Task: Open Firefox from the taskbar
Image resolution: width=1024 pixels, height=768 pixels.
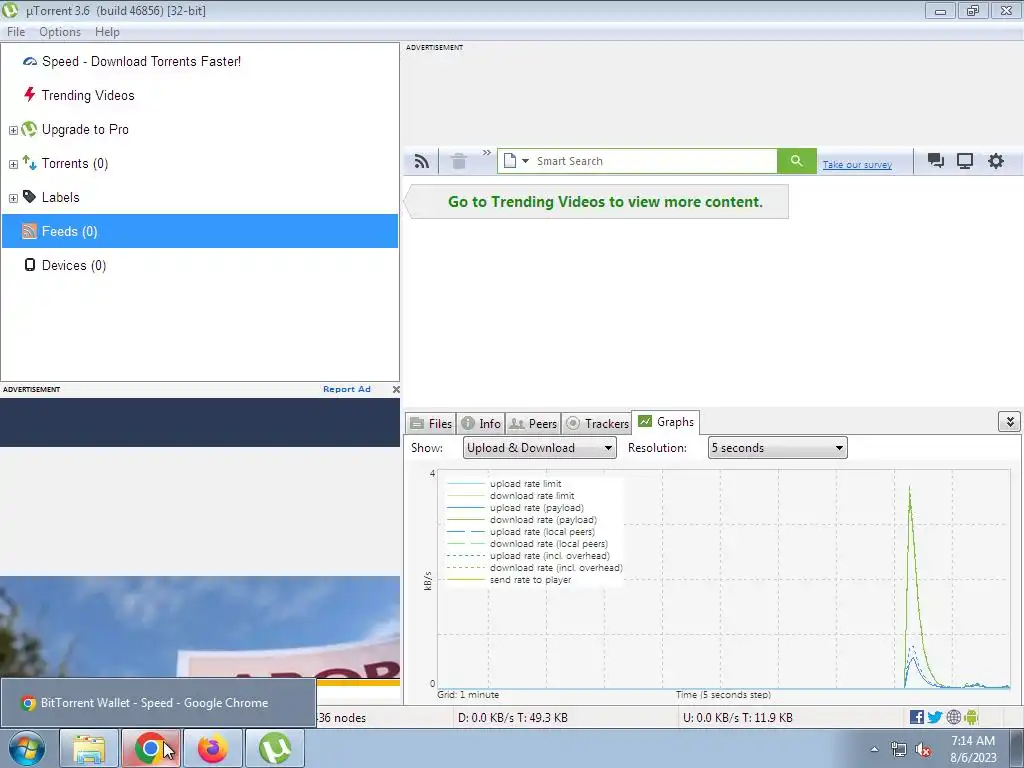Action: point(213,748)
